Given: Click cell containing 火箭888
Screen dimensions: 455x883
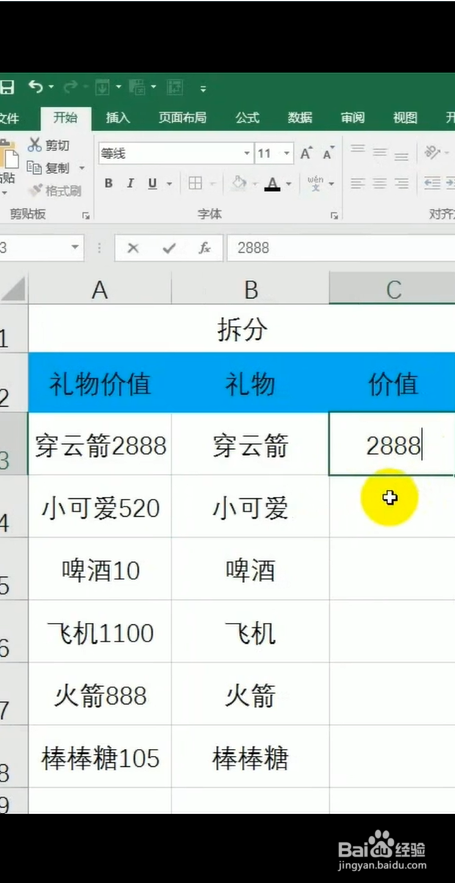Looking at the screenshot, I should (x=100, y=696).
